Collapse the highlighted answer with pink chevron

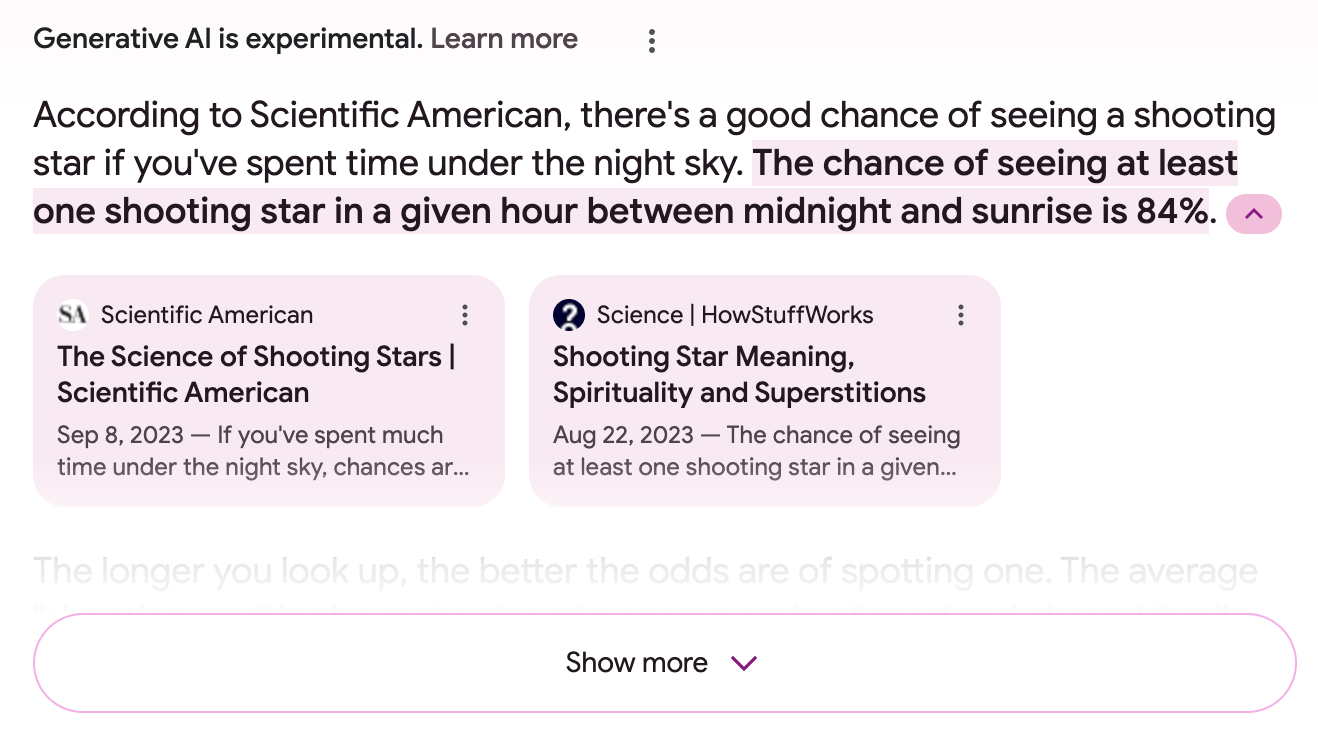pos(1253,214)
